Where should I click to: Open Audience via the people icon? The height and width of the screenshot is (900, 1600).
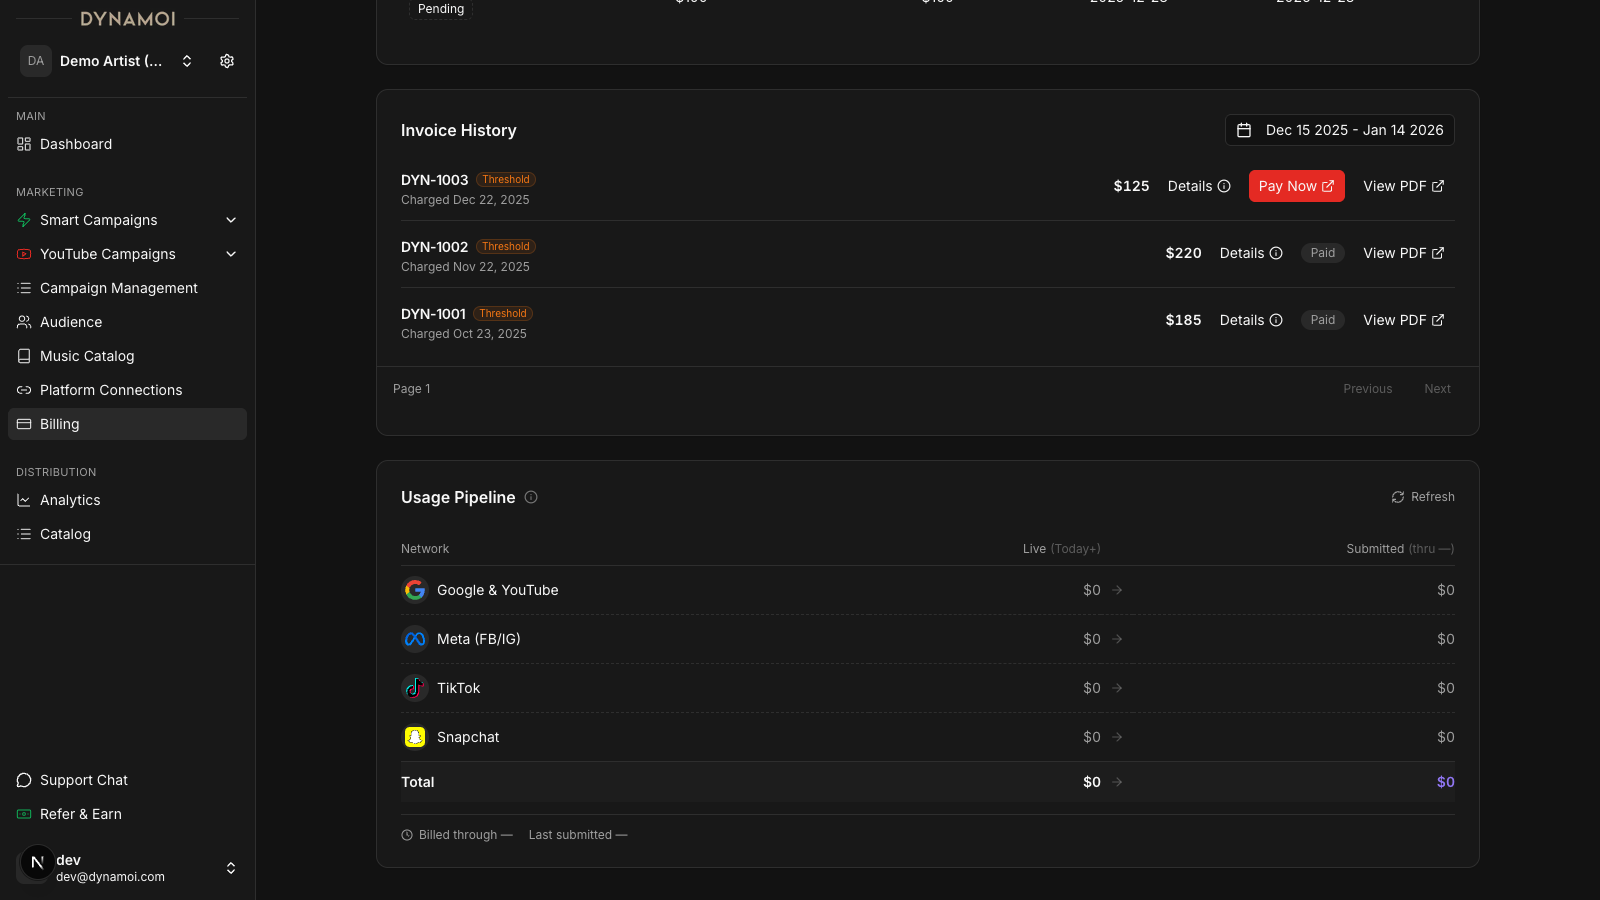[x=24, y=322]
